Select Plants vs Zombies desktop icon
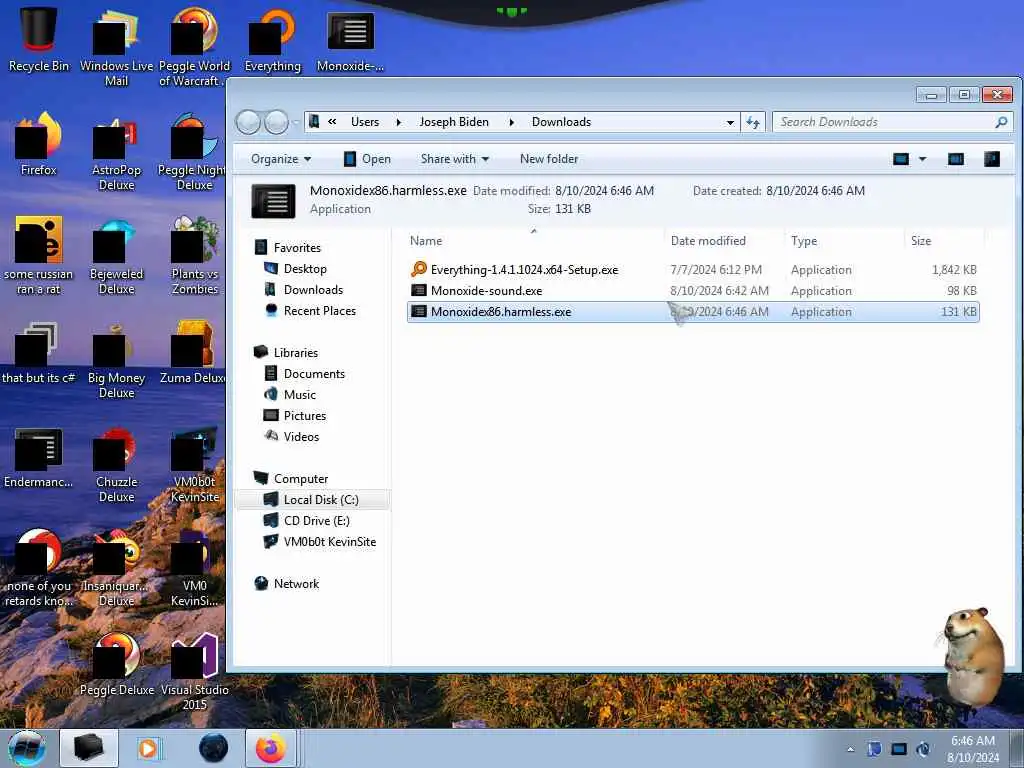Image resolution: width=1024 pixels, height=768 pixels. tap(195, 255)
